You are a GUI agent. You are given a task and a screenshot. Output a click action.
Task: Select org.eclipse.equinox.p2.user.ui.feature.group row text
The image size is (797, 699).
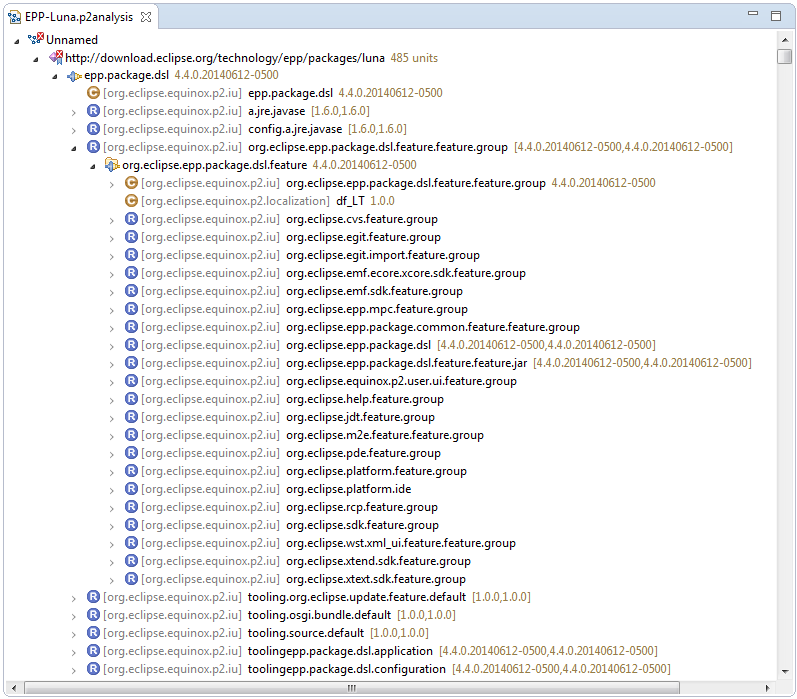click(401, 381)
